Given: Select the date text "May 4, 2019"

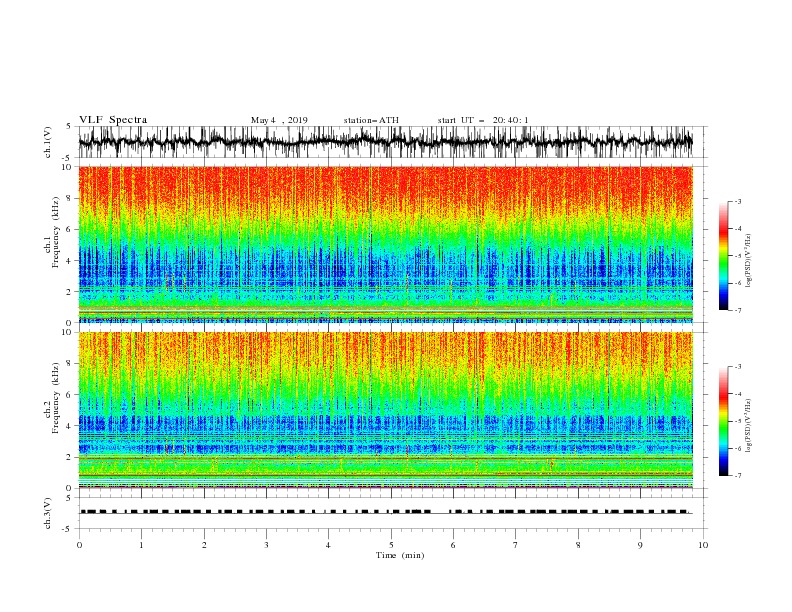Looking at the screenshot, I should coord(279,120).
